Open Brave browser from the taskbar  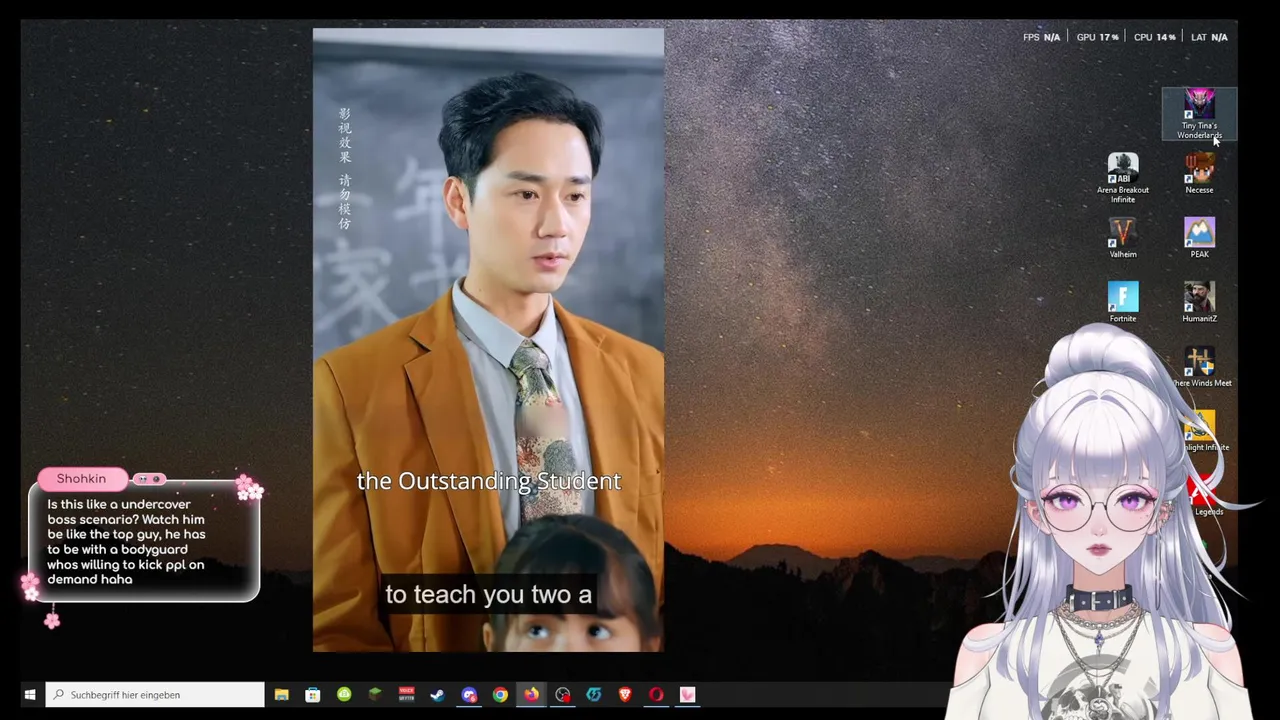tap(625, 694)
